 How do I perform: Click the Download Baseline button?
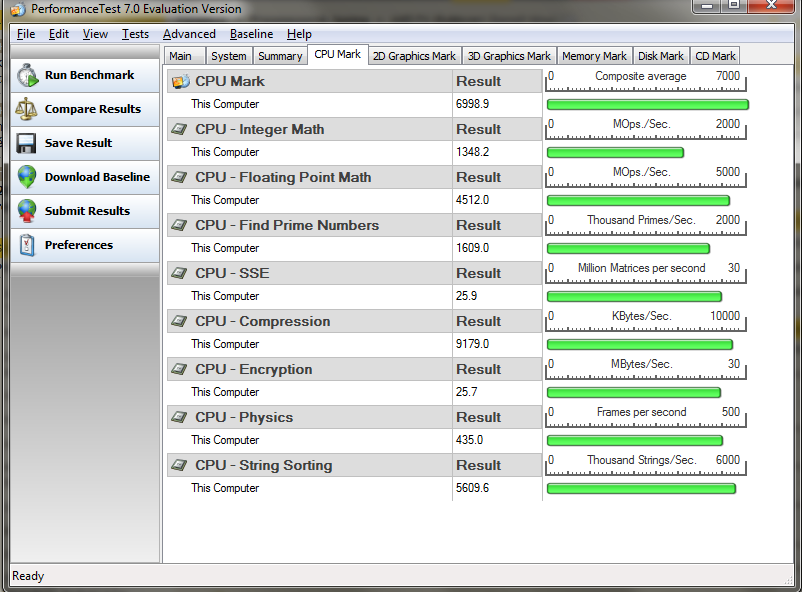tap(85, 177)
